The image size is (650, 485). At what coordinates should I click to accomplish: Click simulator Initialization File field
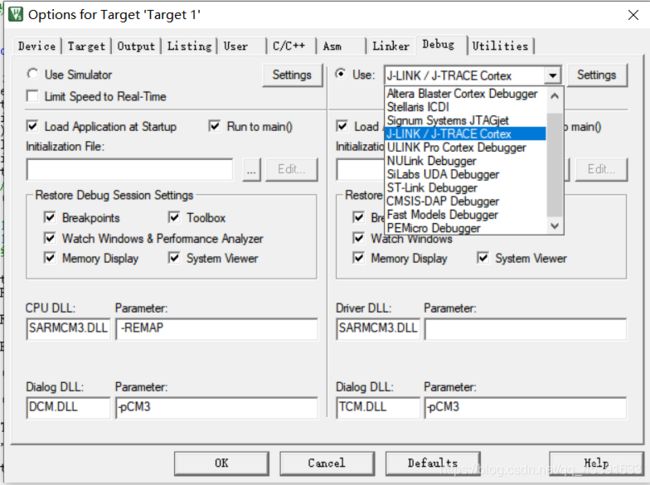[x=129, y=170]
